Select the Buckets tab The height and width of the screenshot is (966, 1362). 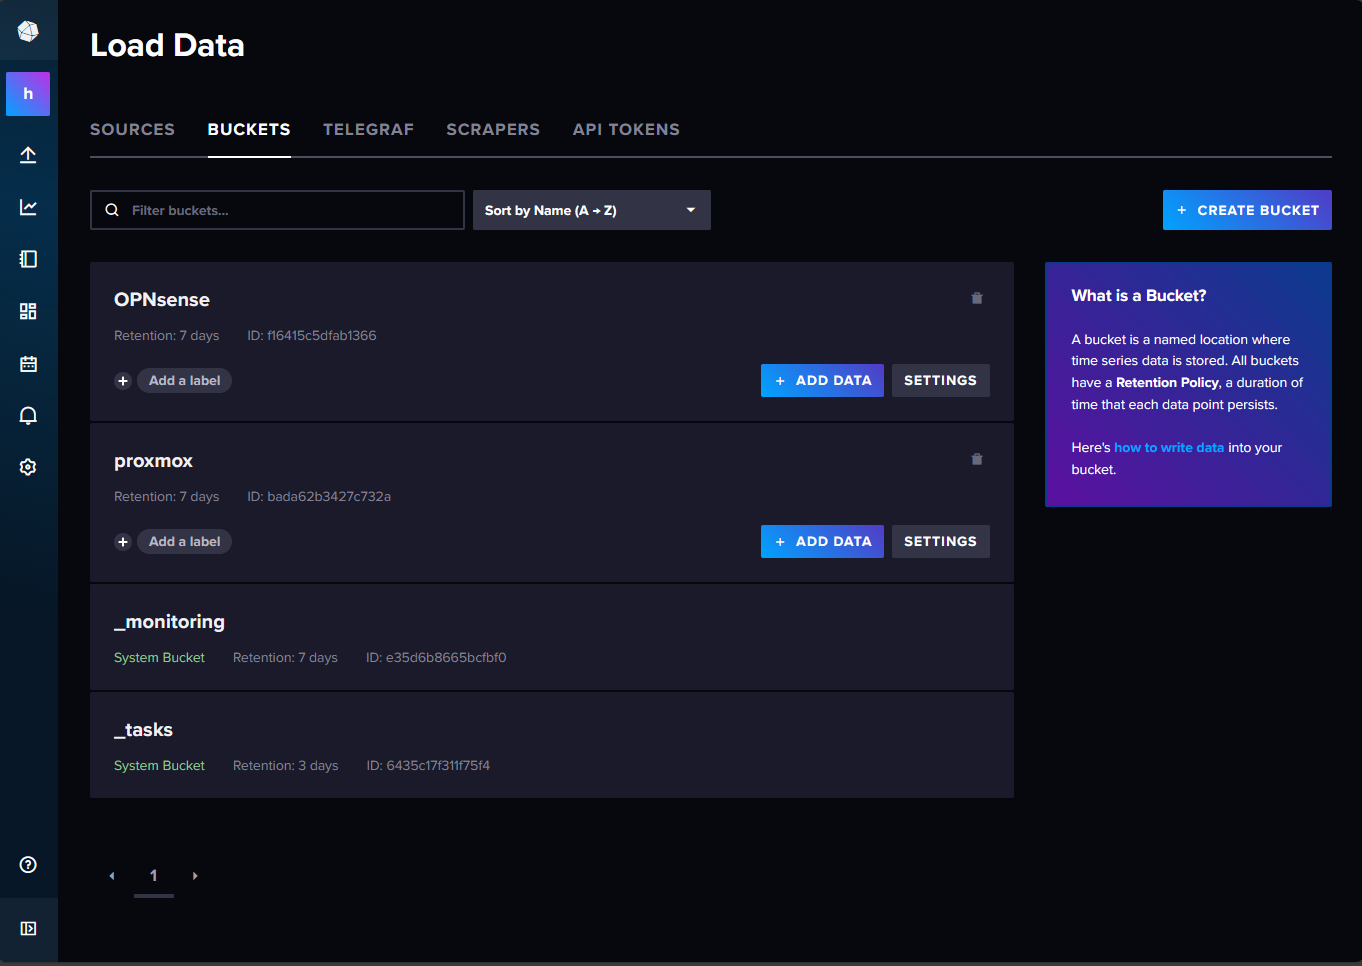pos(249,129)
